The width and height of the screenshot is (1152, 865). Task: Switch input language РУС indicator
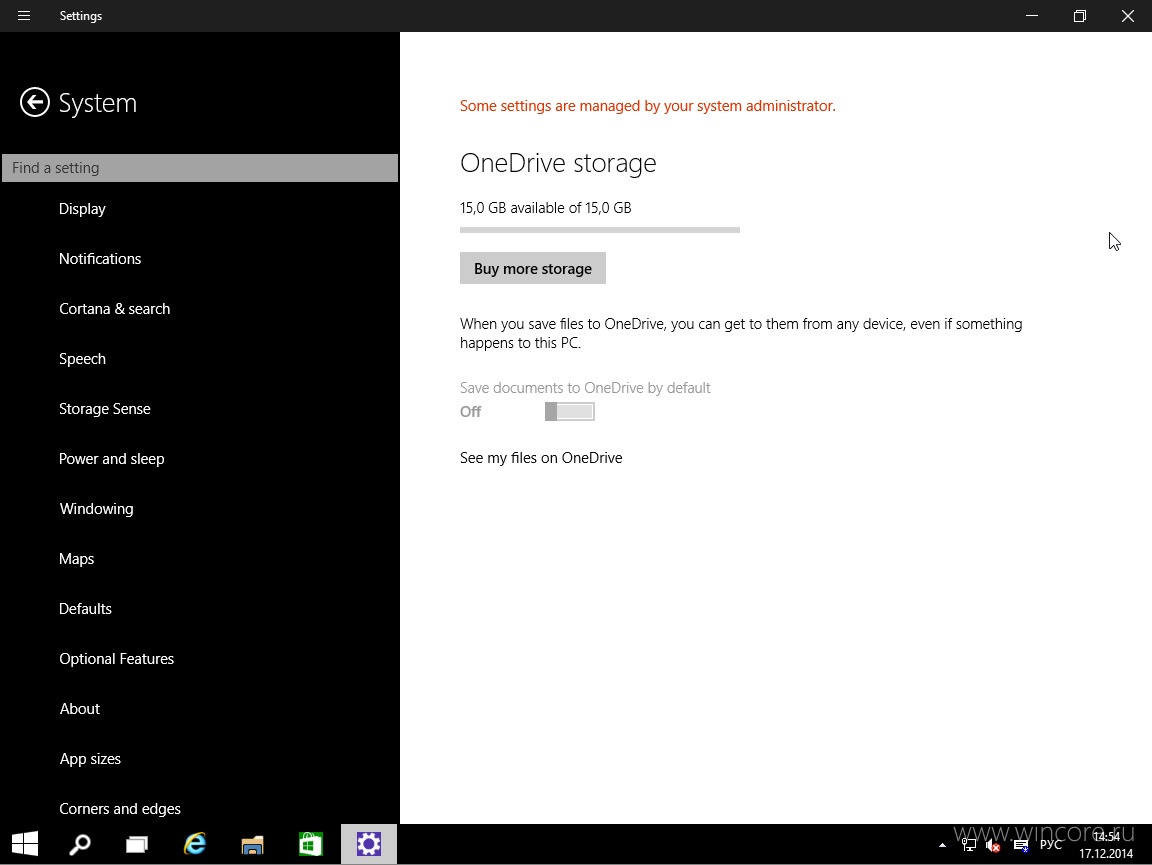pos(1051,845)
